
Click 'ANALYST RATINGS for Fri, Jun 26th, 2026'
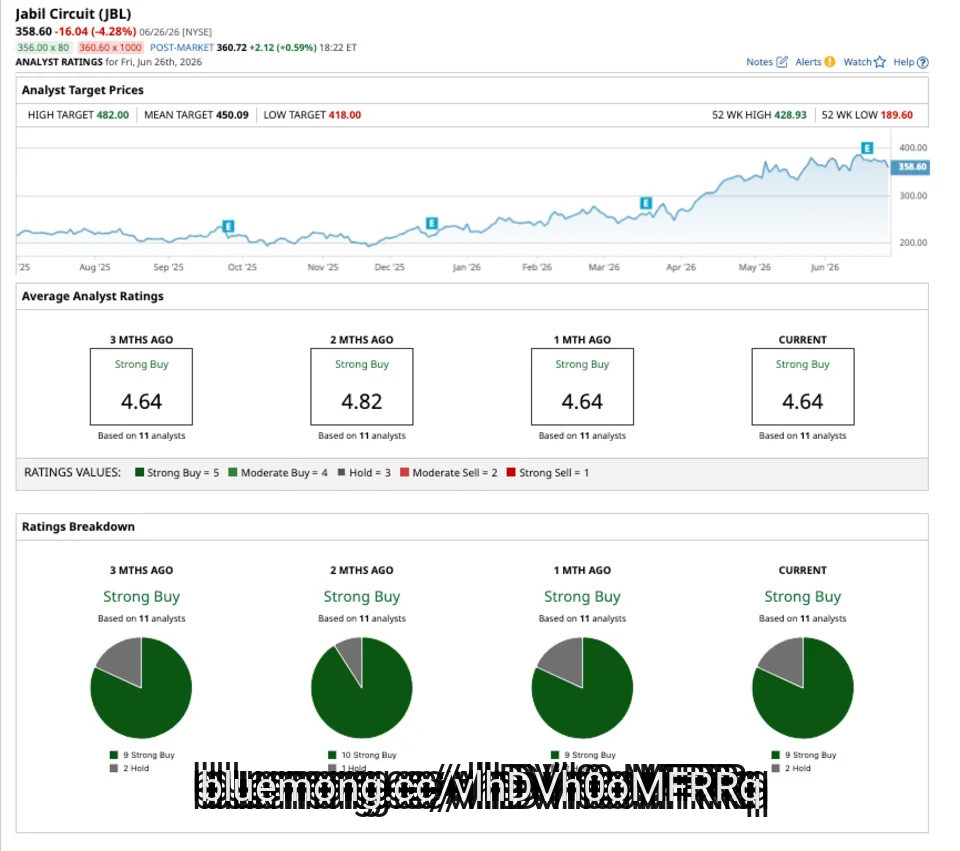(108, 62)
